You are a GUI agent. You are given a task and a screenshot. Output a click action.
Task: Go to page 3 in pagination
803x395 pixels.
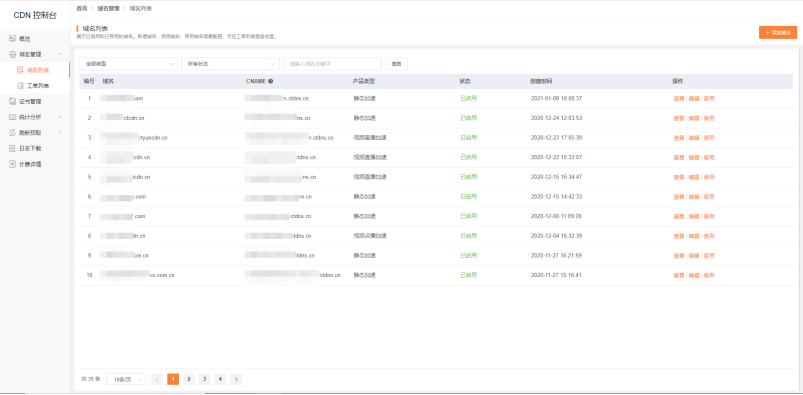pos(204,379)
